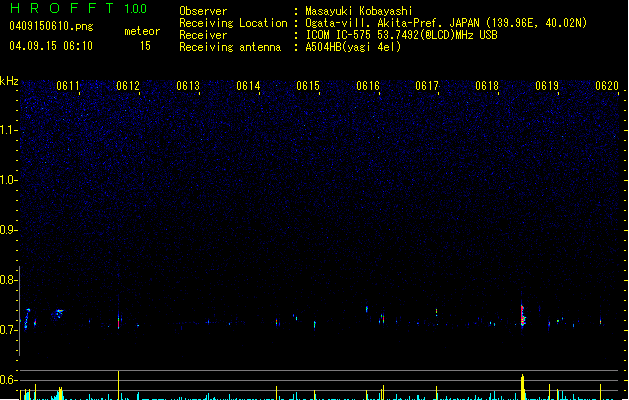Click the 0619 time marker

[x=547, y=86]
